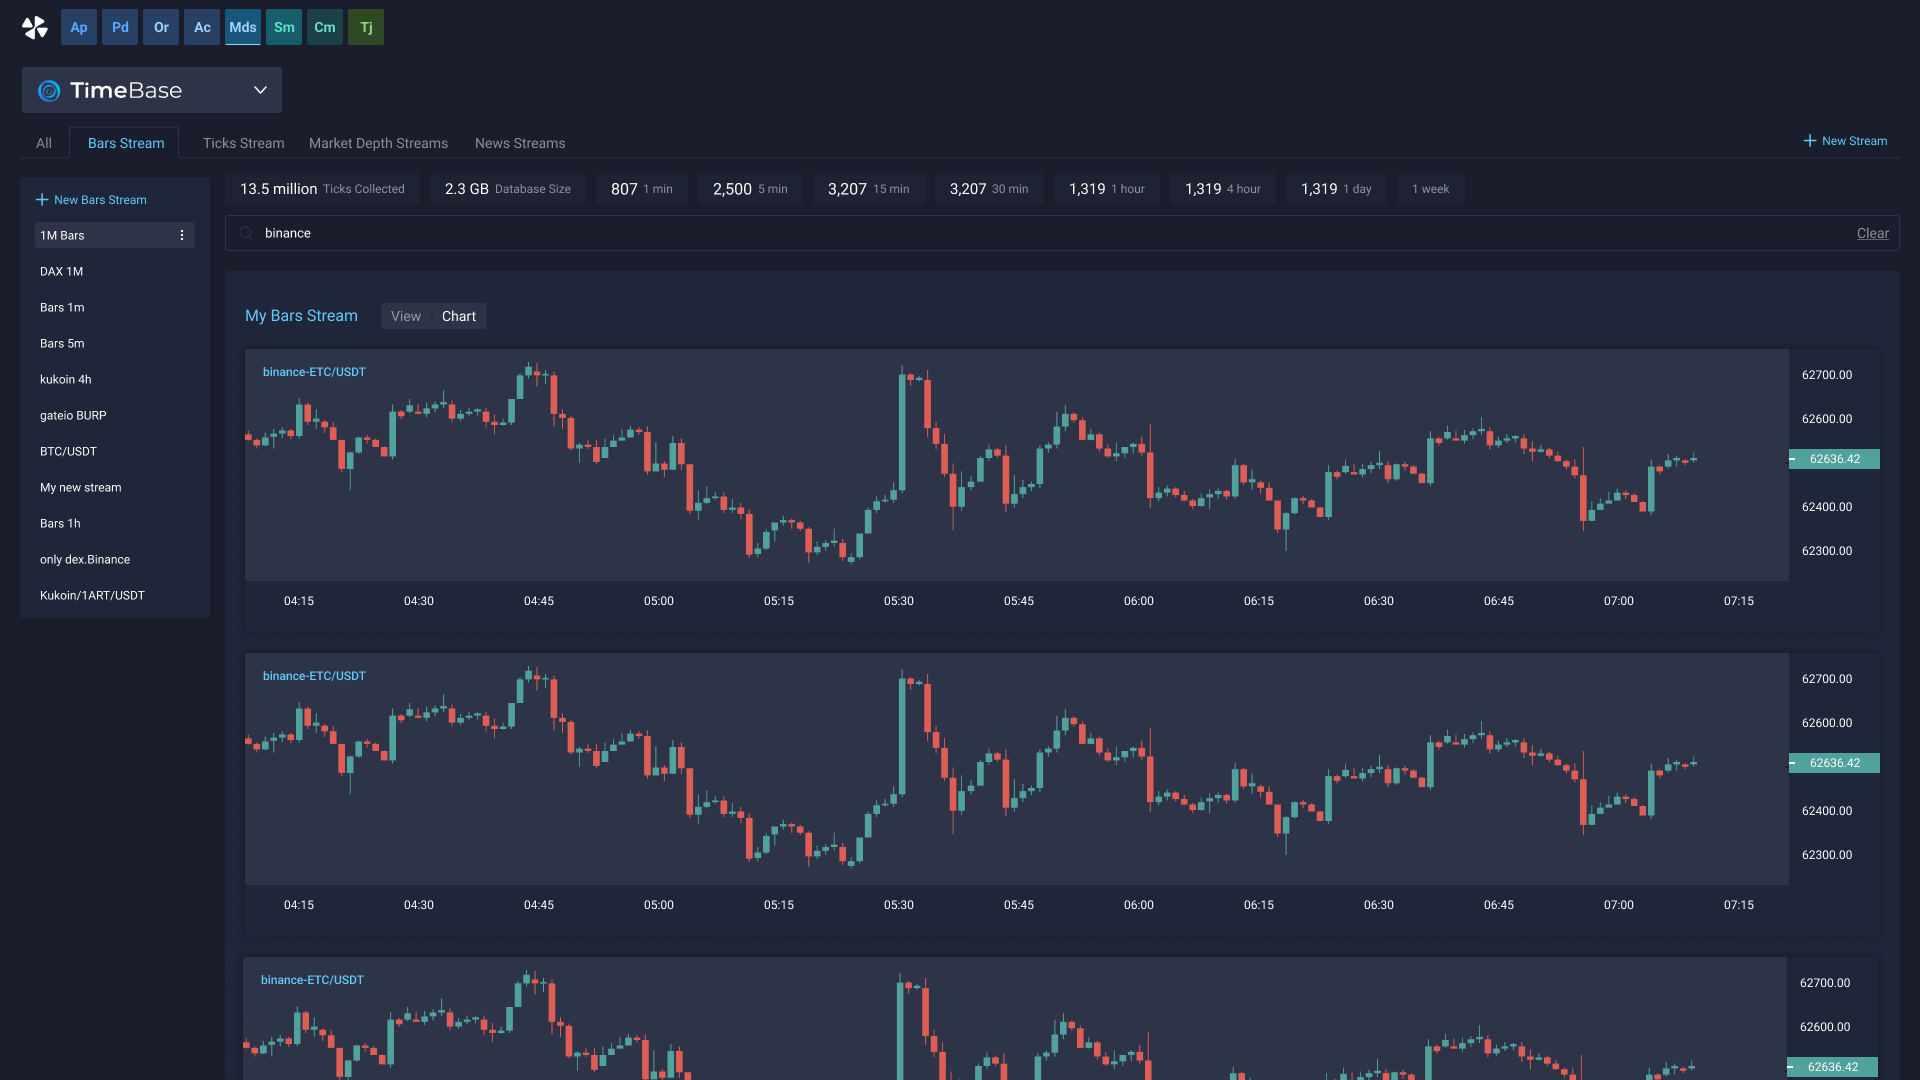Switch to View mode toggle

pyautogui.click(x=406, y=316)
